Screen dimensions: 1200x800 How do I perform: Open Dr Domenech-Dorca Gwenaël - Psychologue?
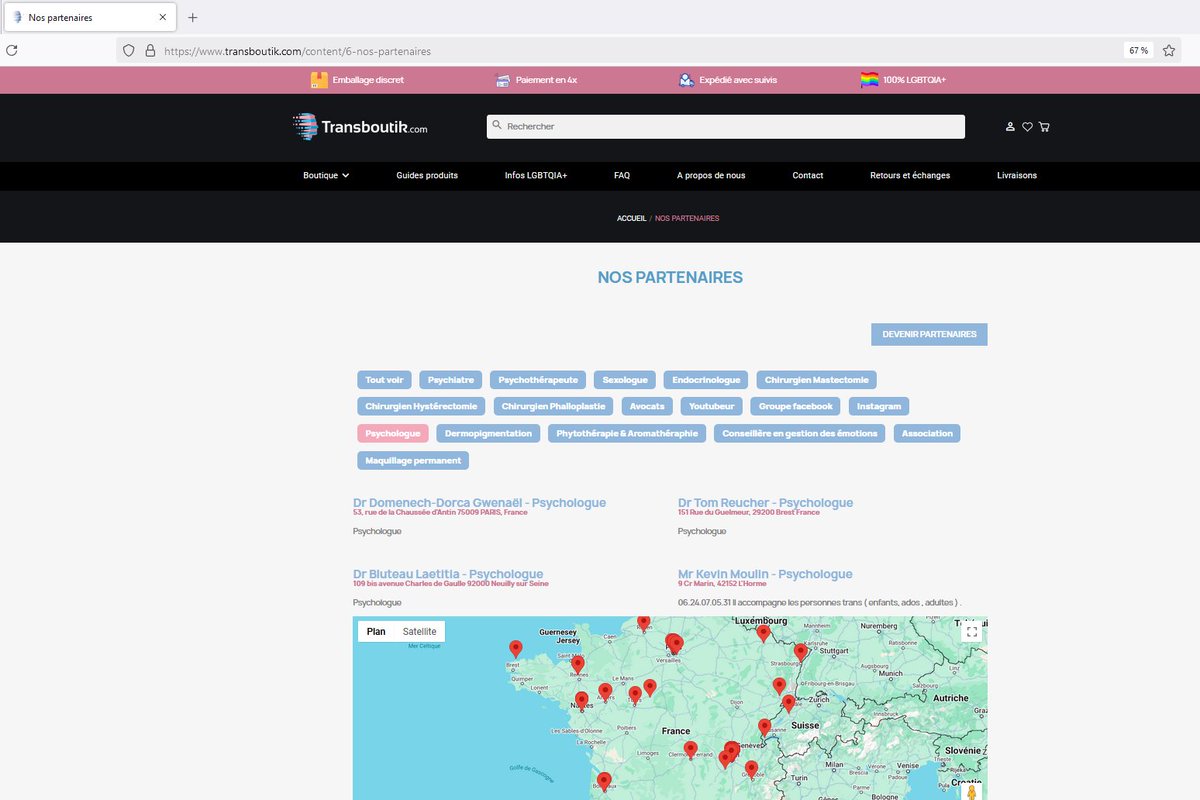click(479, 503)
